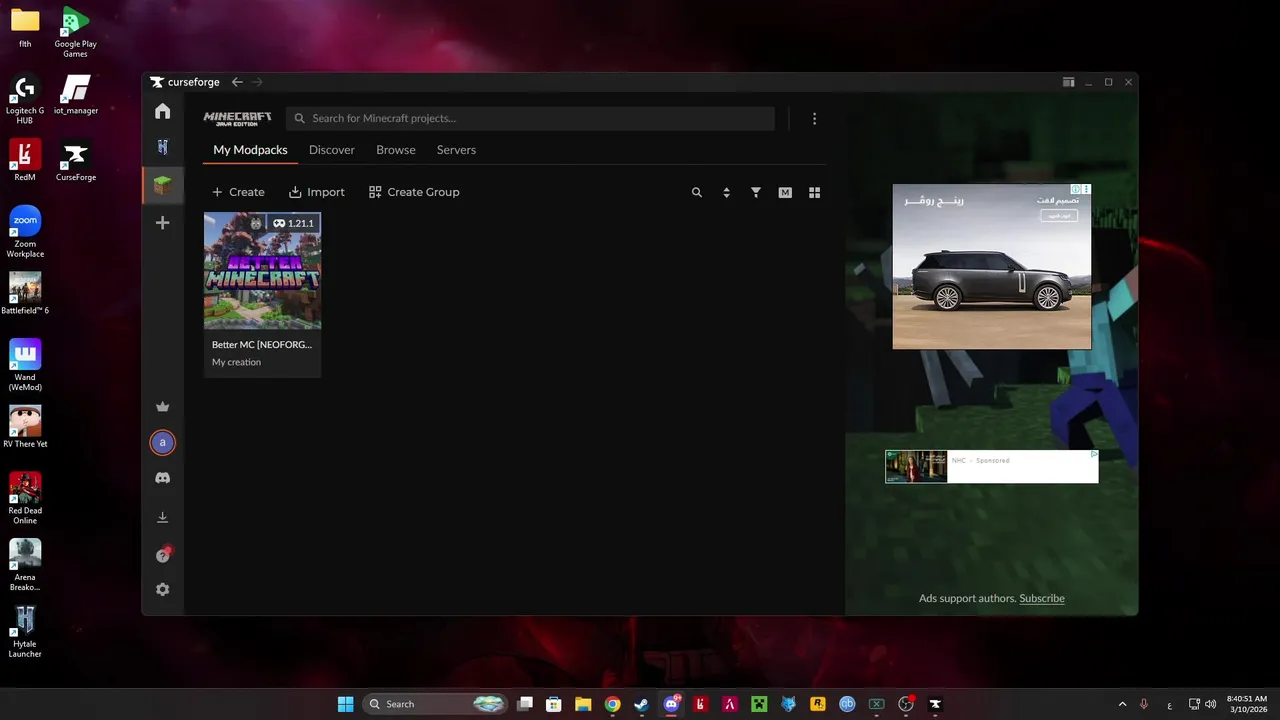Open Discord from taskbar

[671, 704]
